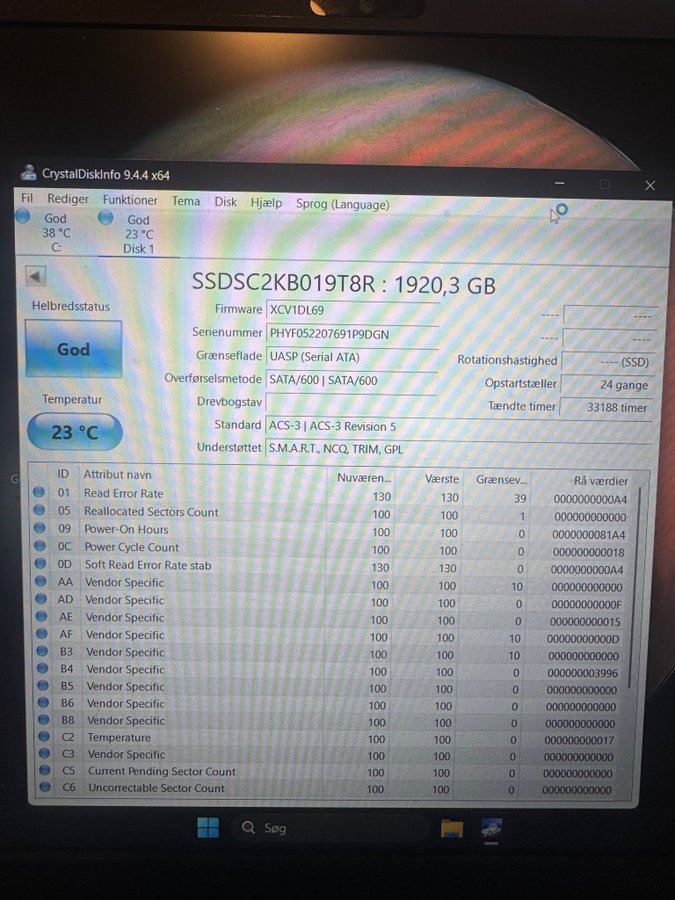Image resolution: width=675 pixels, height=900 pixels.
Task: Click the Rå værdier column header
Action: point(600,481)
